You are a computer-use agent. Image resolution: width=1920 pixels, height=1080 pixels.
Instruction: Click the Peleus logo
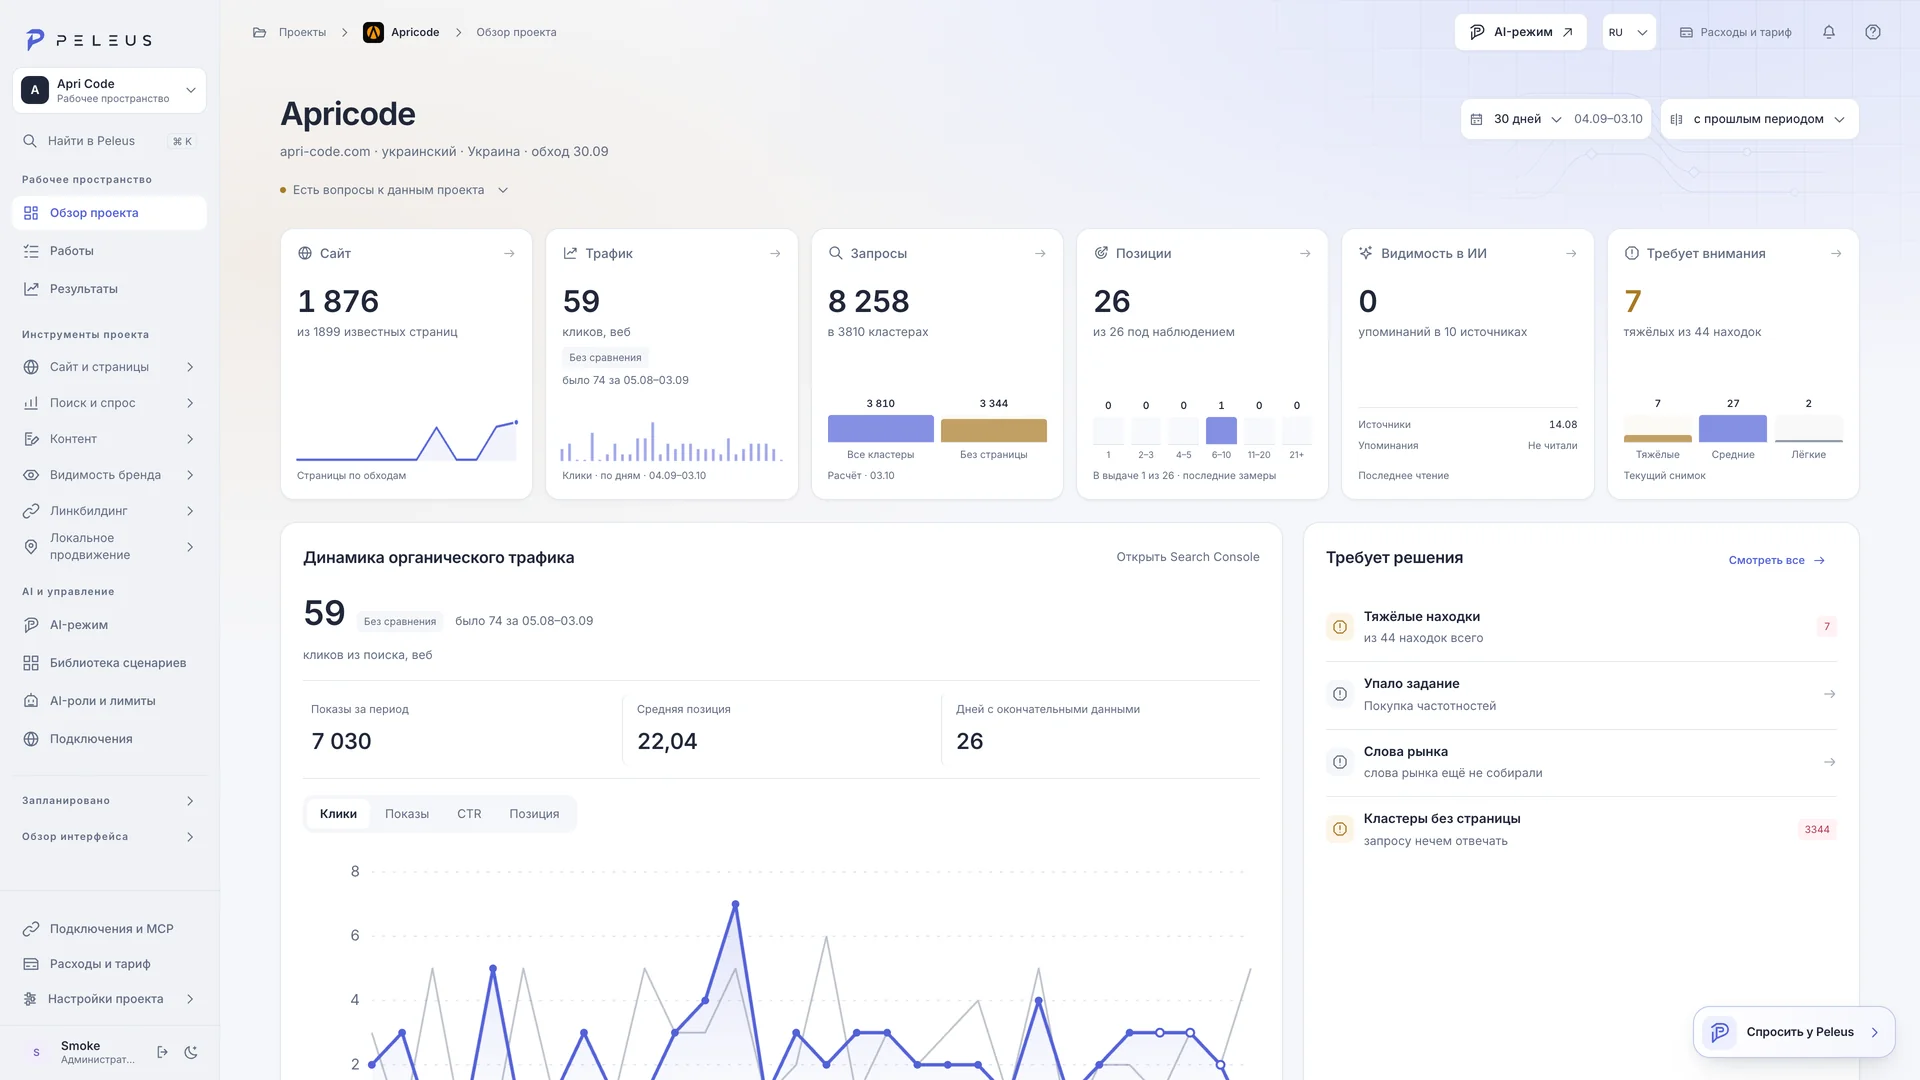[x=88, y=40]
